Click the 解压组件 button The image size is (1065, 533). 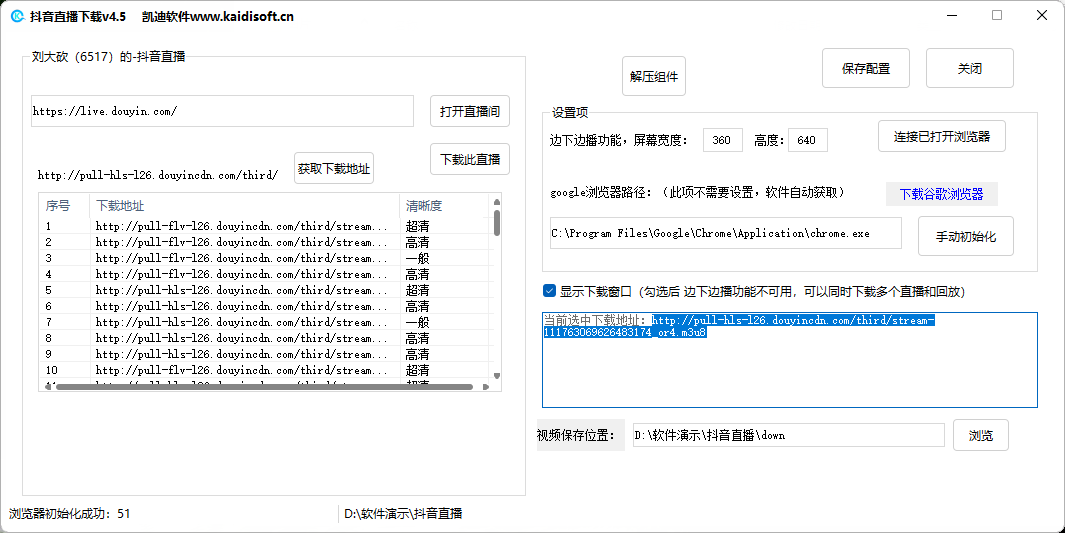click(653, 76)
